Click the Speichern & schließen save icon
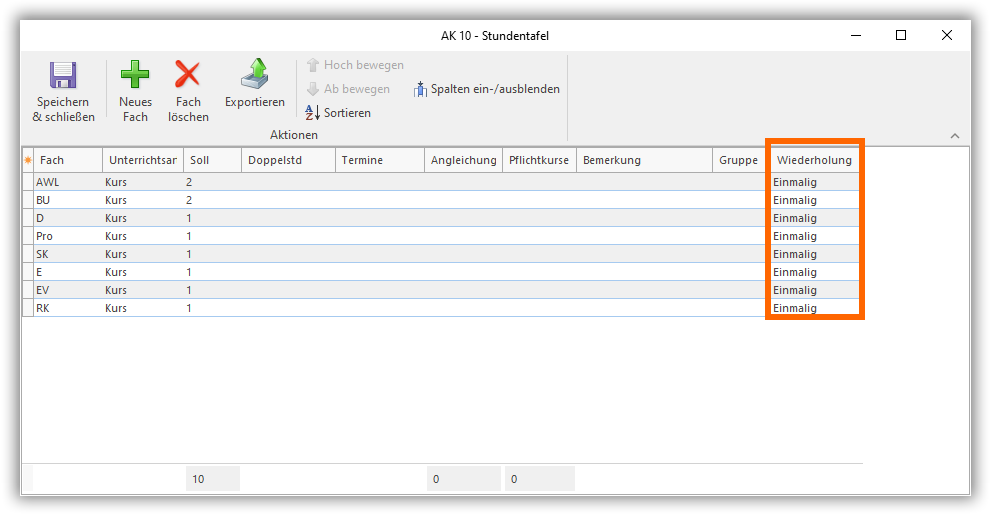Screen dimensions: 991x516 point(63,76)
